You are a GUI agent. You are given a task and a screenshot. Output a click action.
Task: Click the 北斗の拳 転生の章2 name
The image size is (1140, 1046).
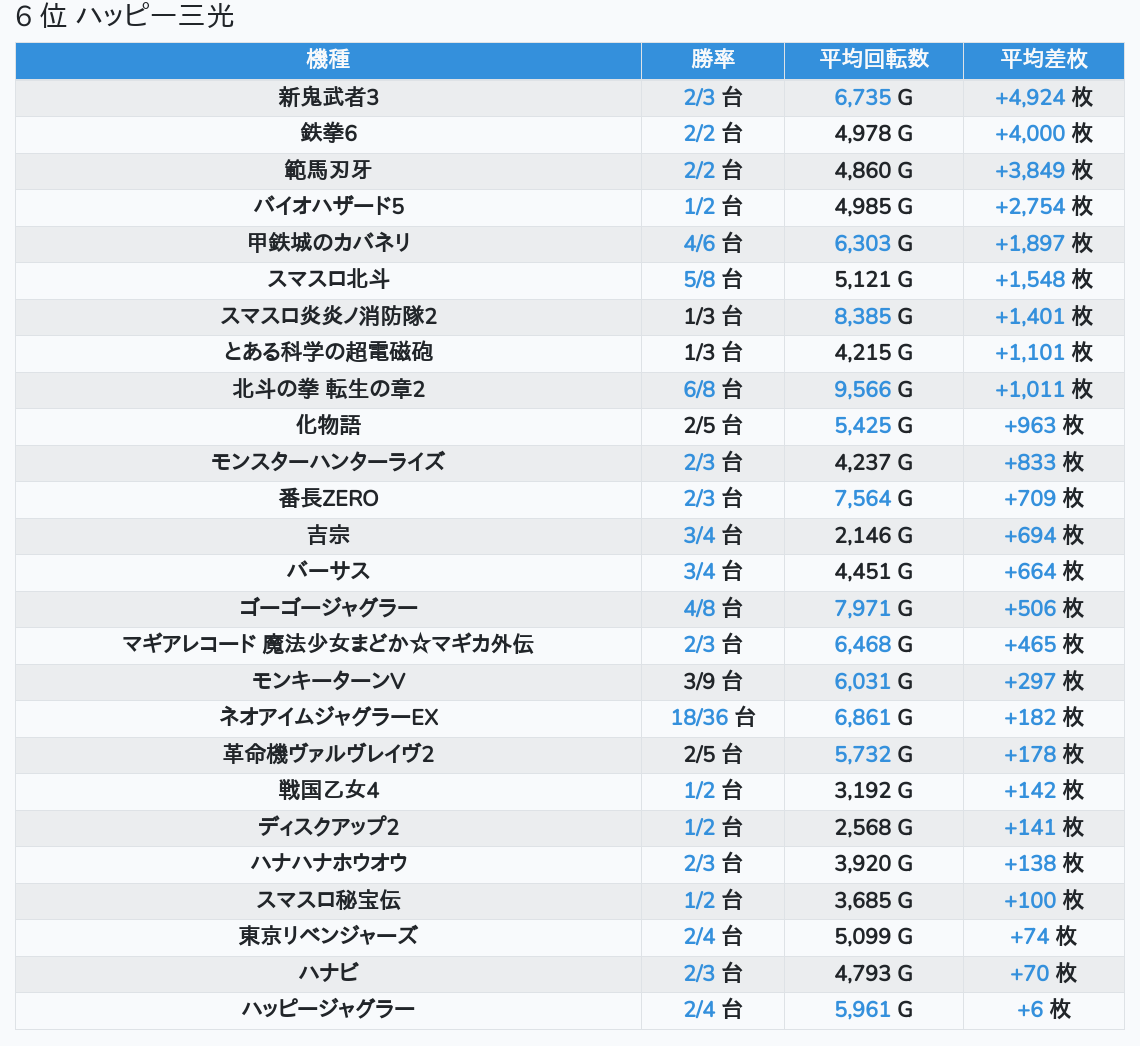point(328,389)
